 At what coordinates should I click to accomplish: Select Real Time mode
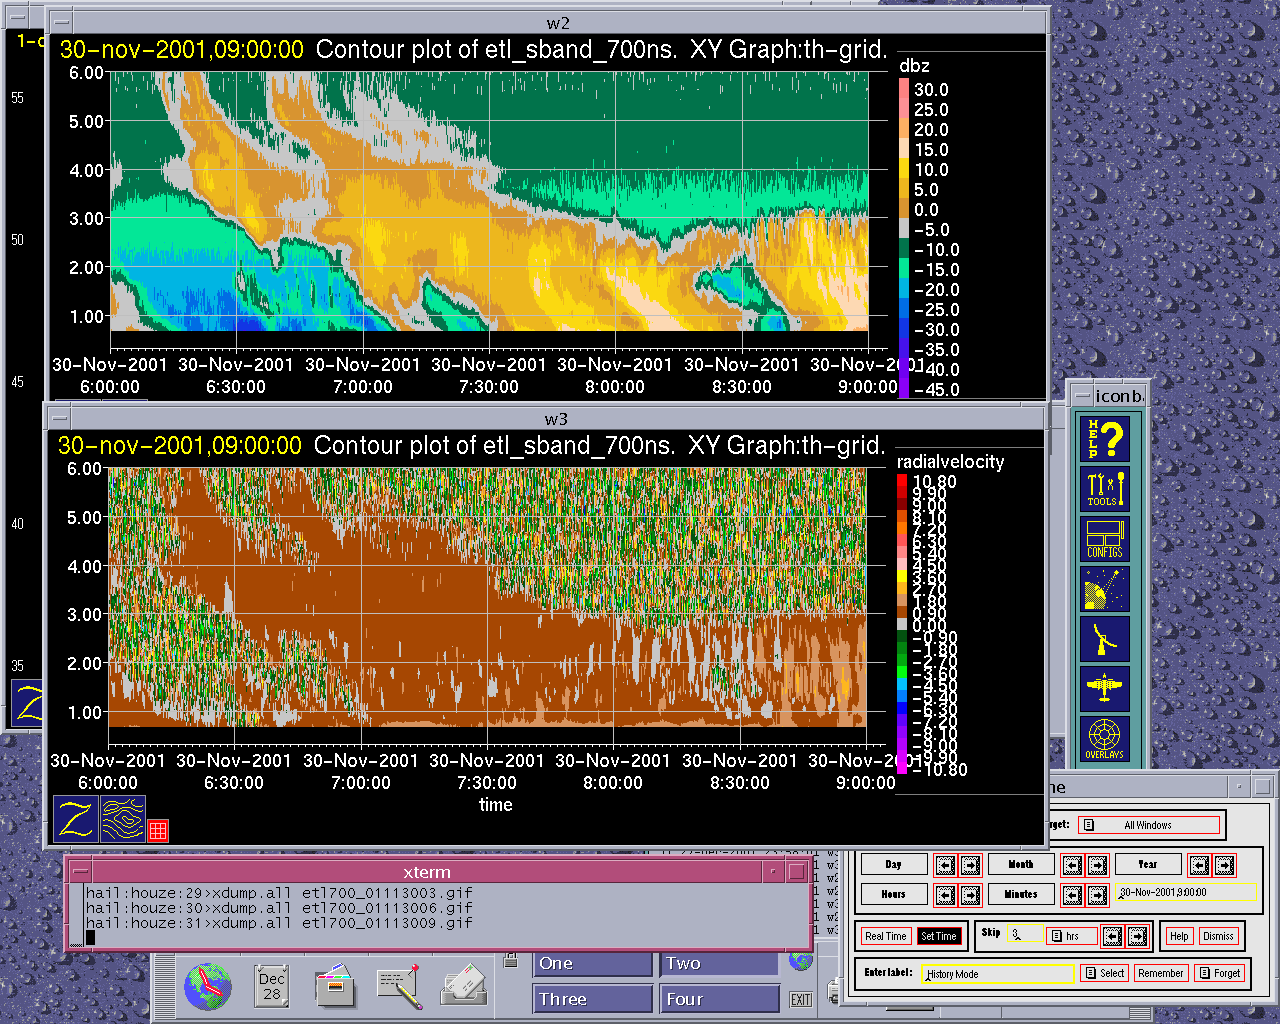pos(886,937)
